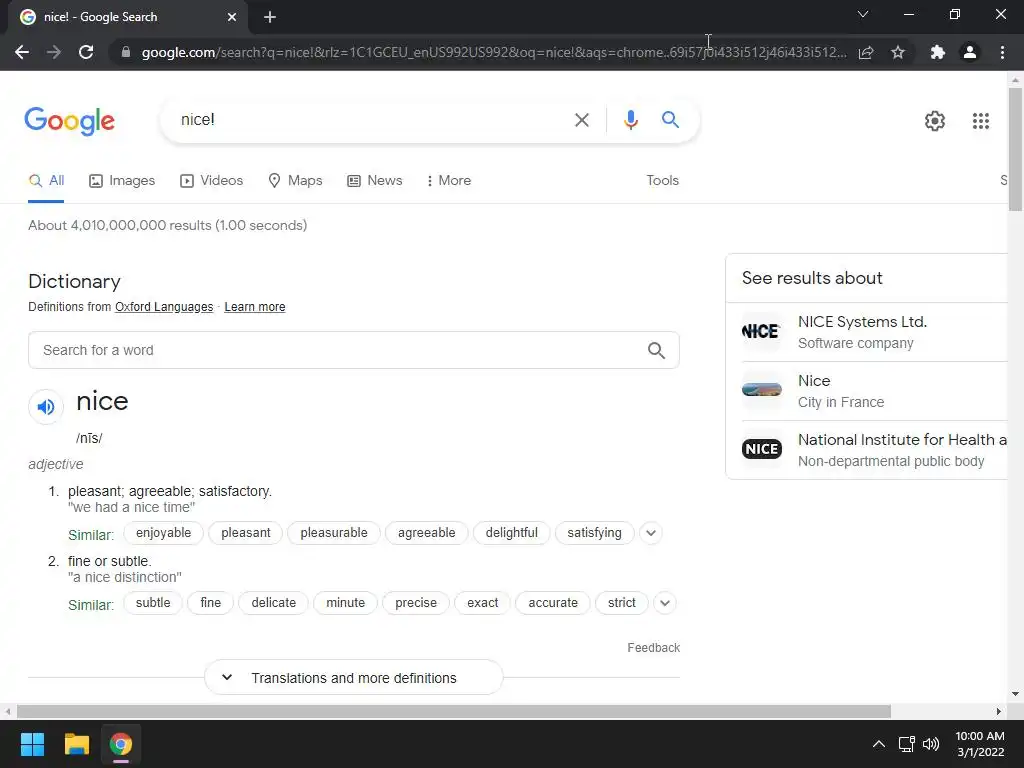Select synonym minute
Image resolution: width=1024 pixels, height=768 pixels.
345,603
